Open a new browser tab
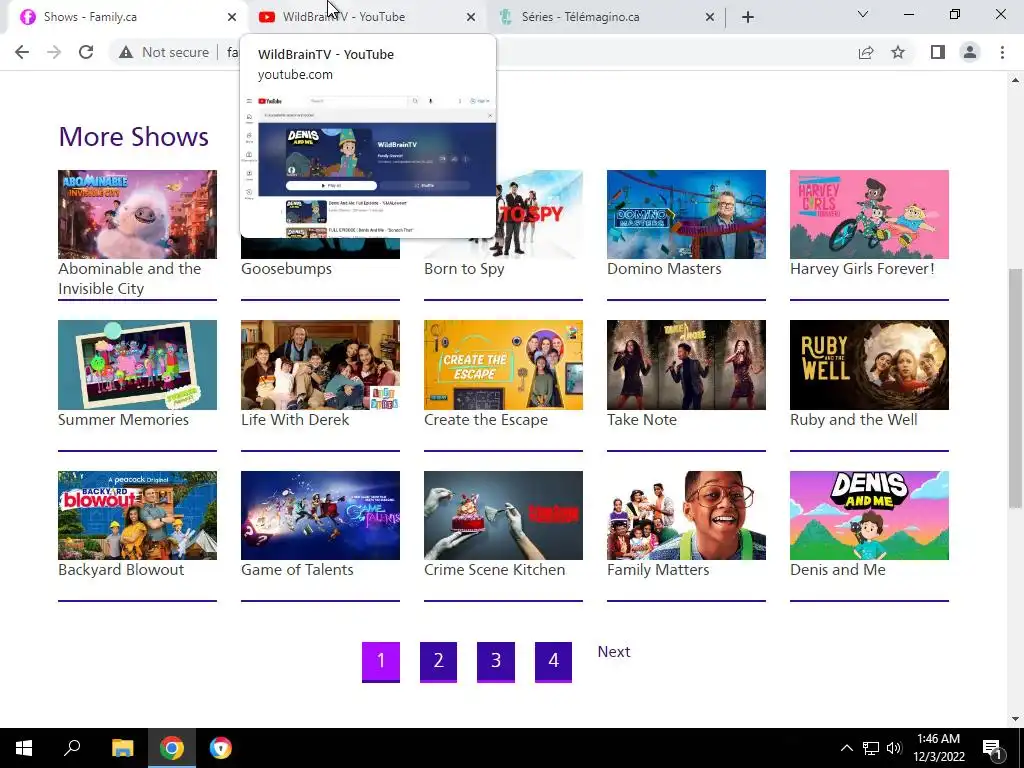The width and height of the screenshot is (1024, 768). point(748,17)
